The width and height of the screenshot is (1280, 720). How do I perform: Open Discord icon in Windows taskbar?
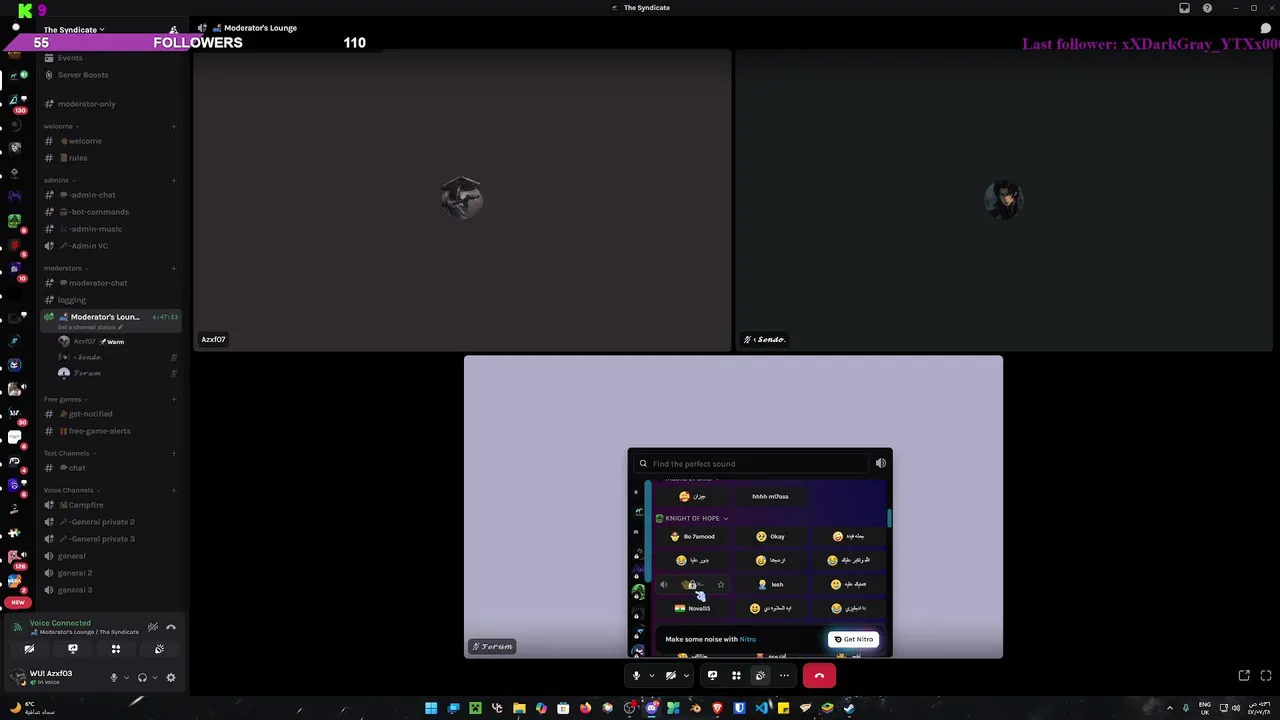(x=651, y=708)
